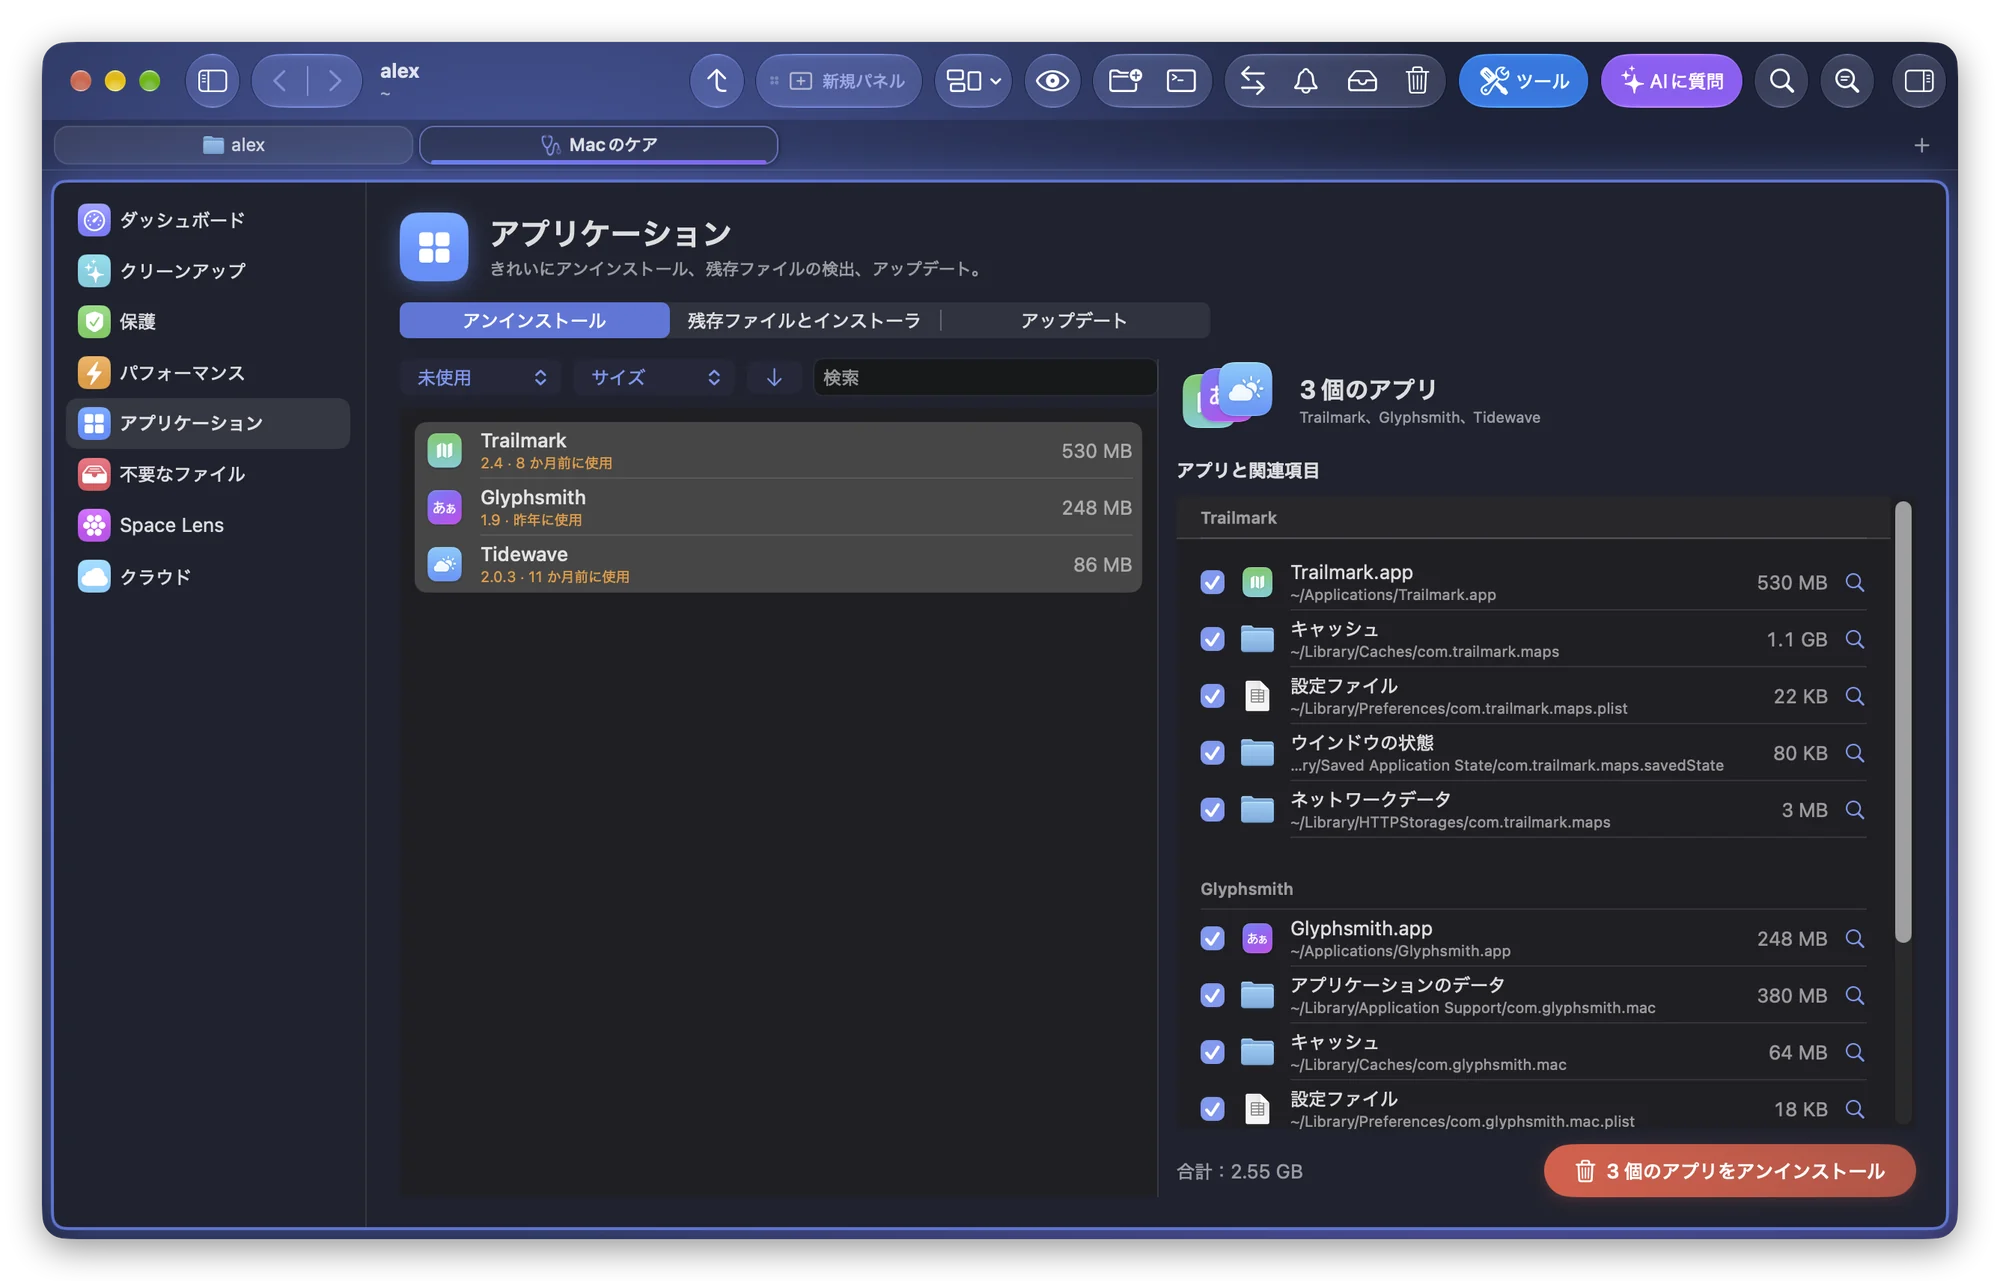
Task: Switch to 残存ファイルとインストーラ tab
Action: 804,320
